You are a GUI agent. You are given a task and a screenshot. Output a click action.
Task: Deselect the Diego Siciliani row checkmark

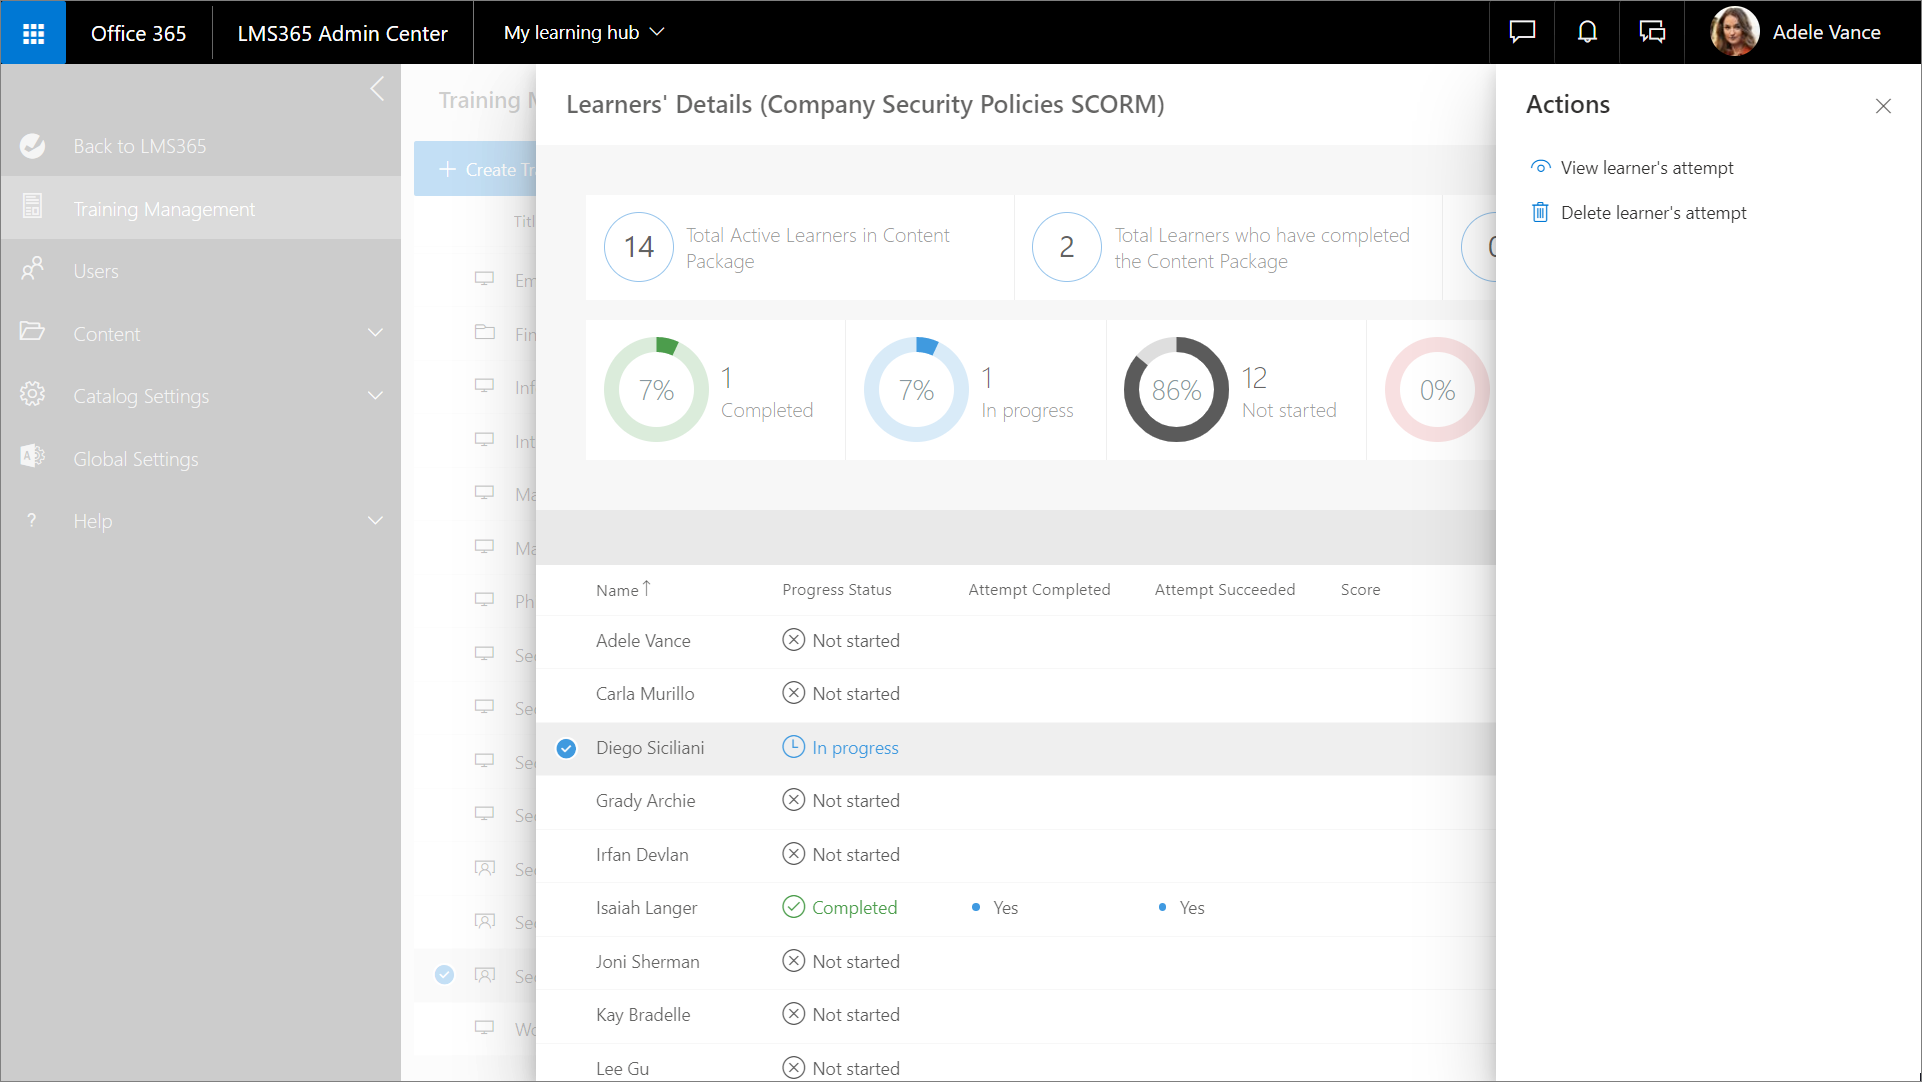[x=566, y=748]
